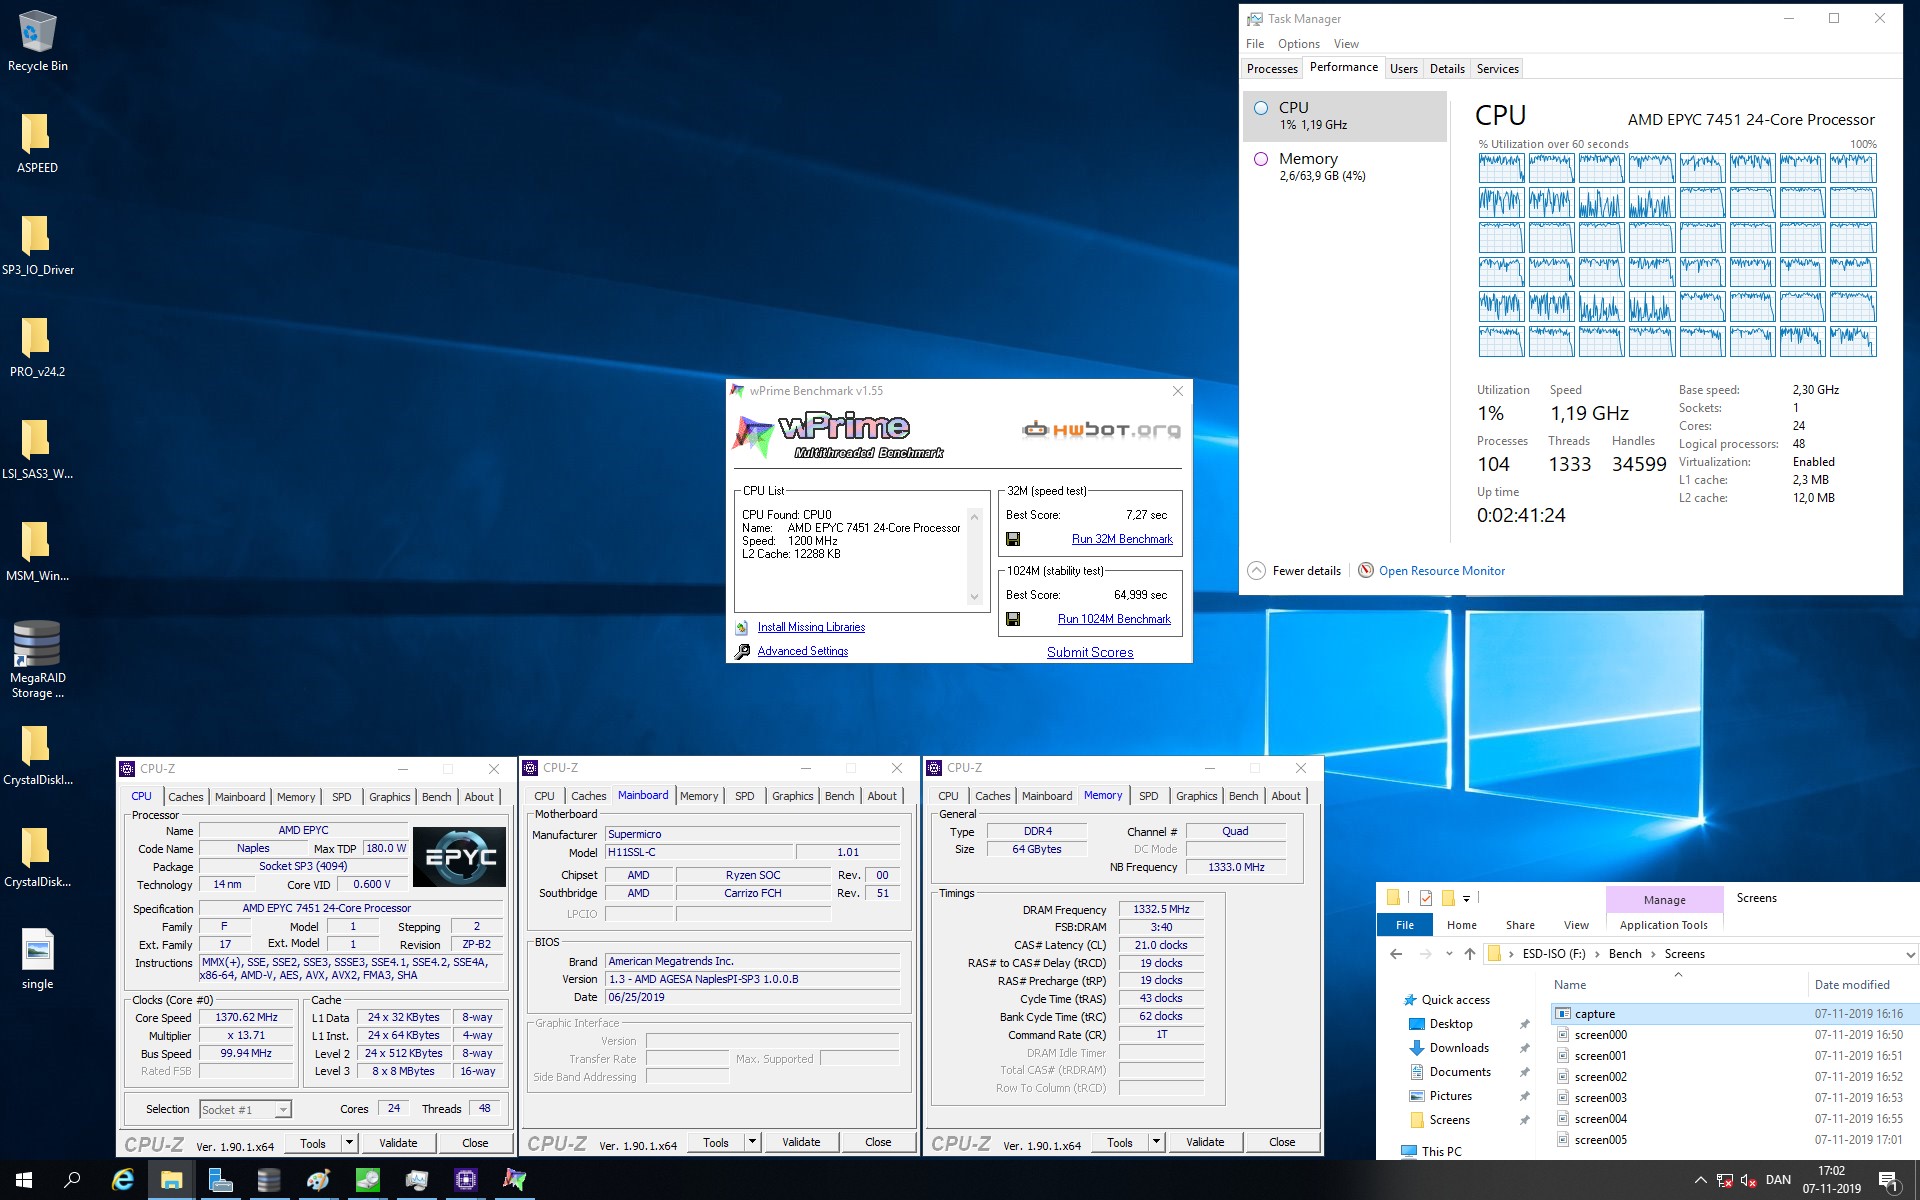Image resolution: width=1920 pixels, height=1200 pixels.
Task: Open the MSM_Win... desktop folder
Action: [x=37, y=550]
